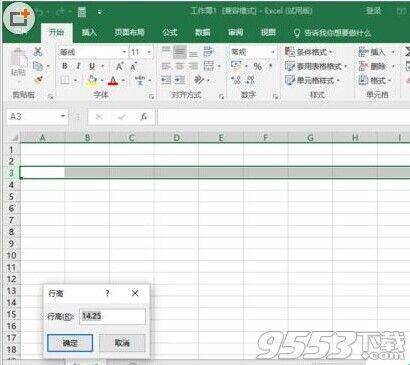The height and width of the screenshot is (365, 410).
Task: Expand the Delete cells dropdown
Action: tap(393, 66)
